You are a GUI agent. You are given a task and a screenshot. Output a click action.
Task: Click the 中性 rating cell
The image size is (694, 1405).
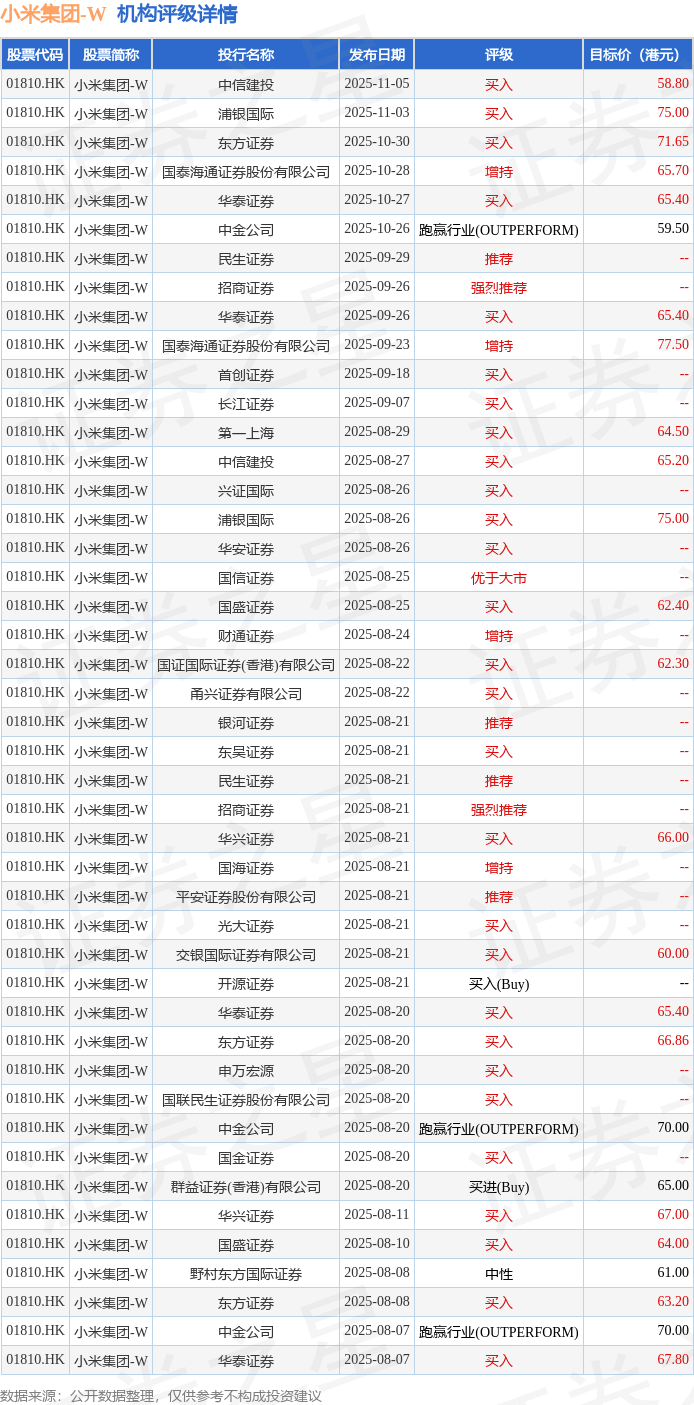point(498,1274)
